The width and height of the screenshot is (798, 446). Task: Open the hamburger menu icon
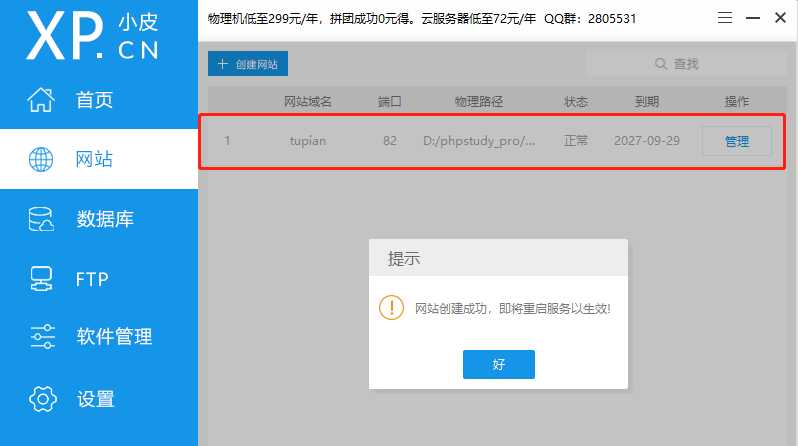pos(725,18)
